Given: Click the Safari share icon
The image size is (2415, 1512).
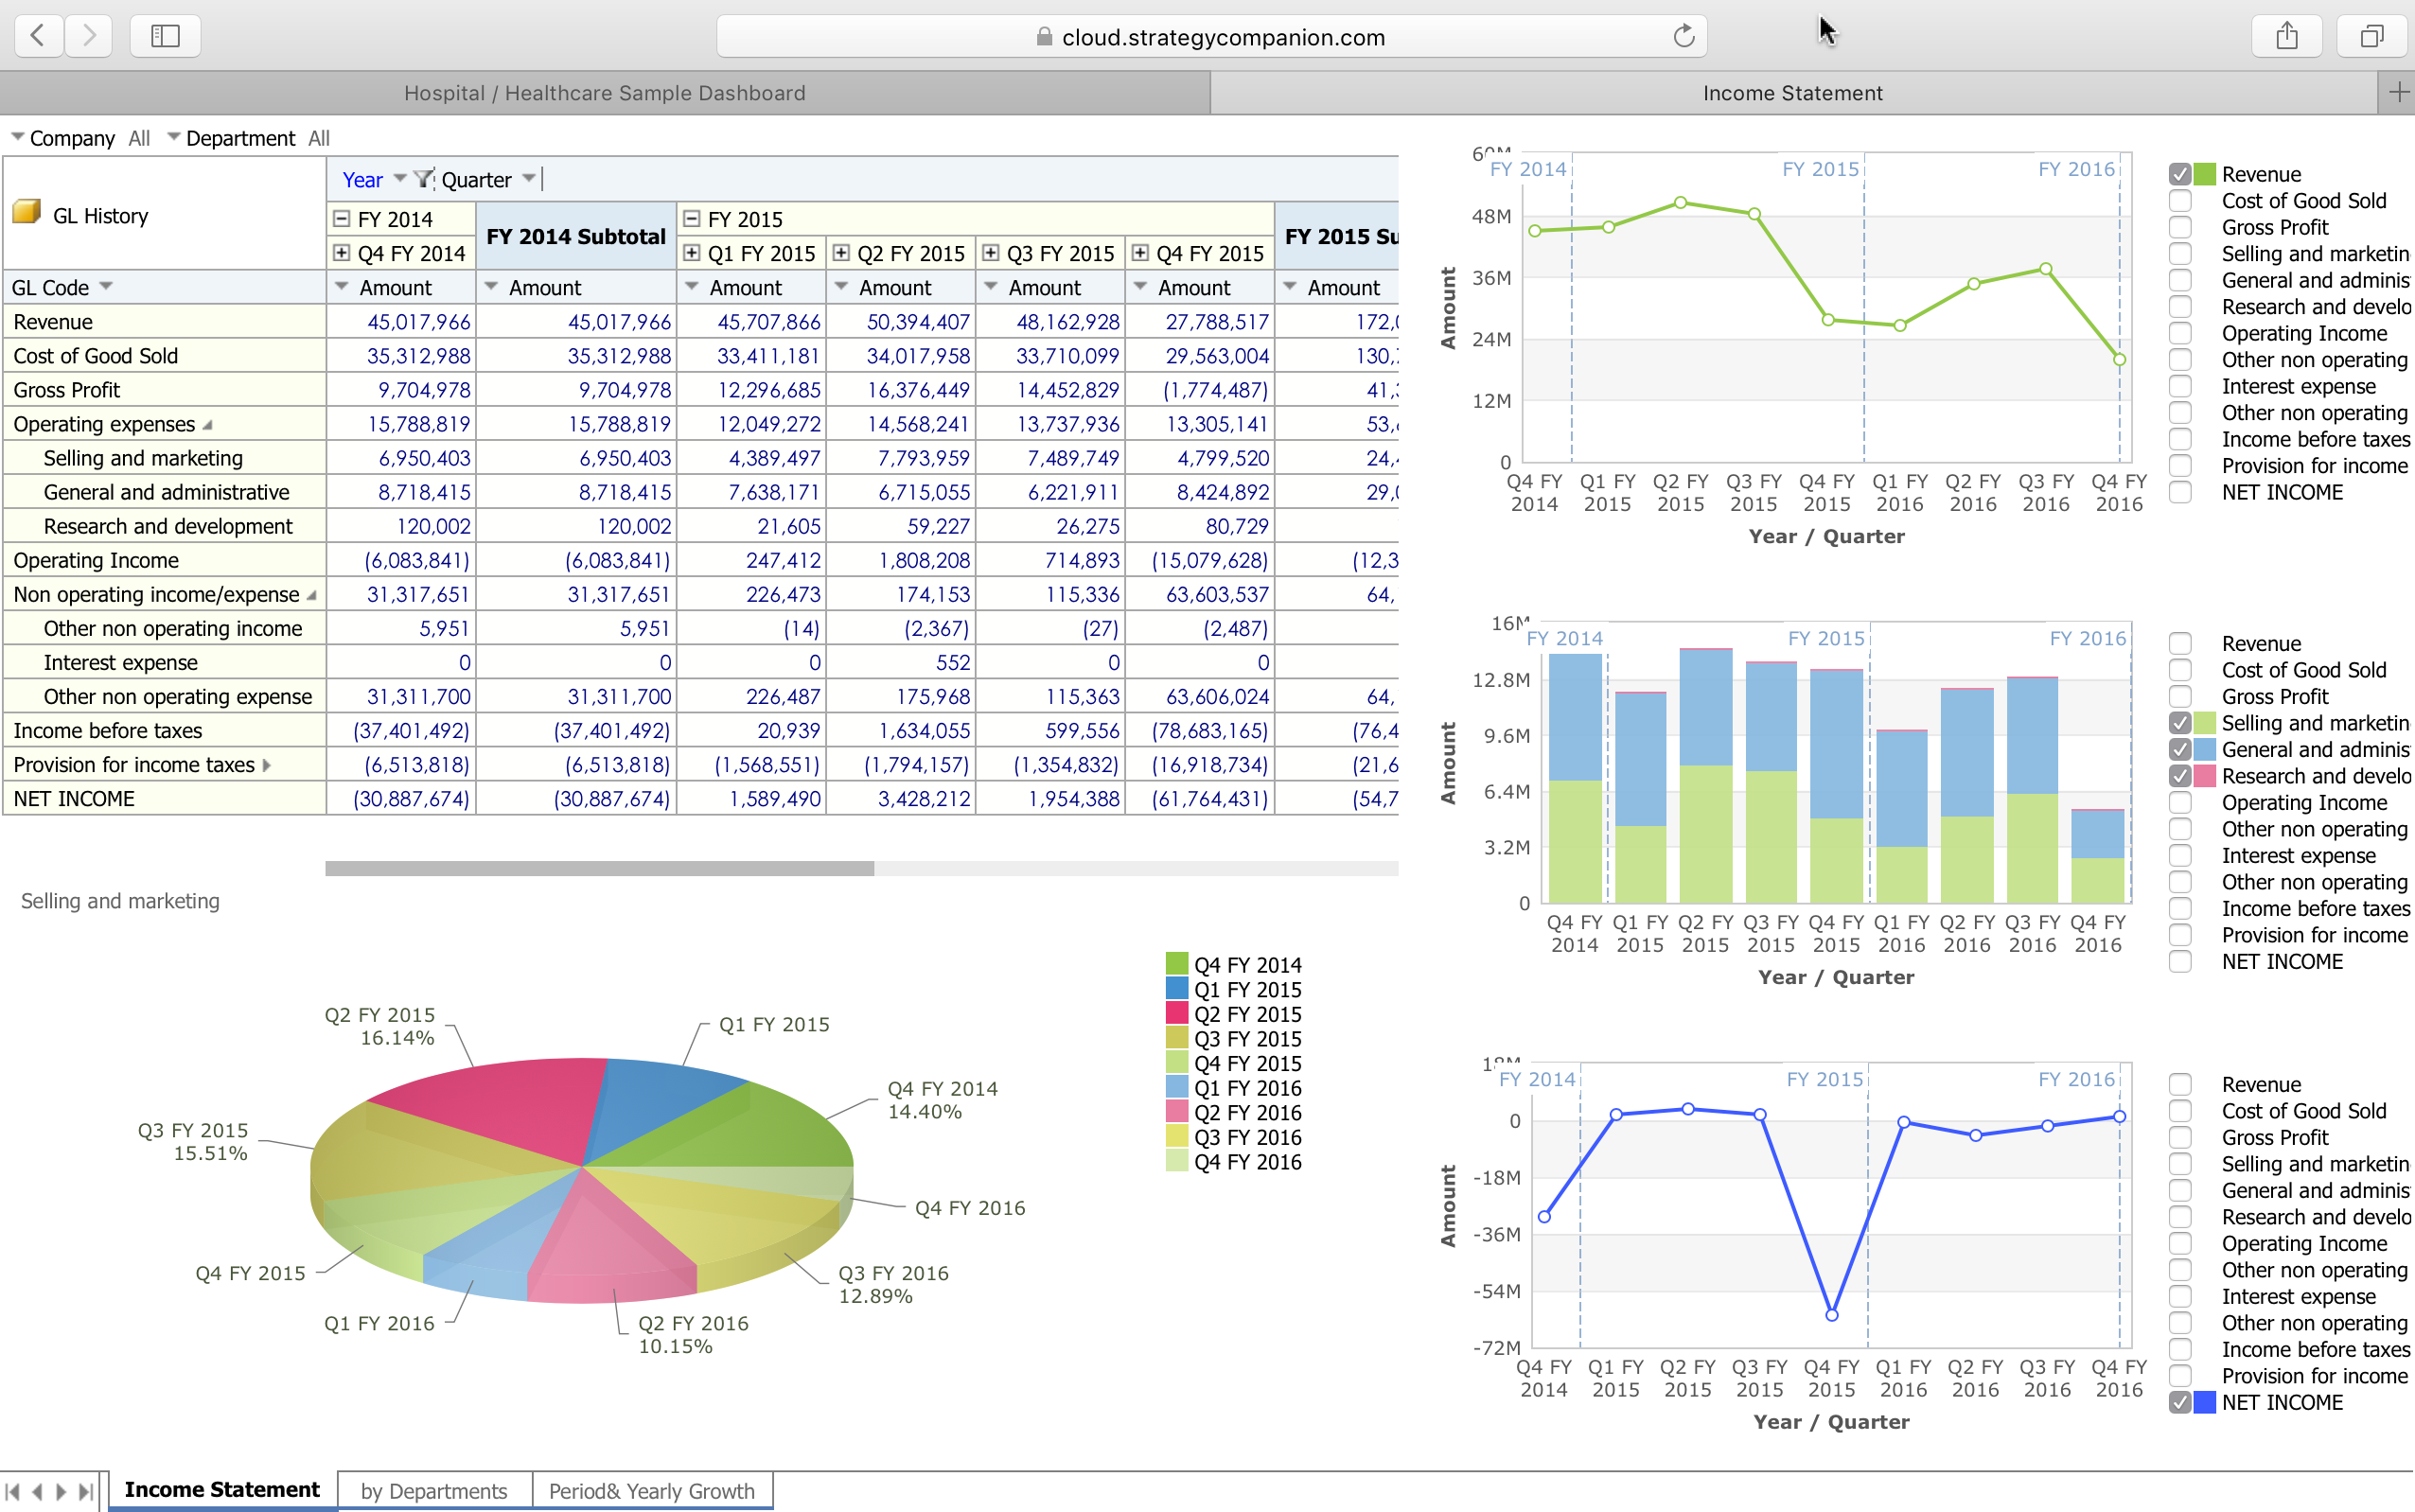Looking at the screenshot, I should 2286,37.
